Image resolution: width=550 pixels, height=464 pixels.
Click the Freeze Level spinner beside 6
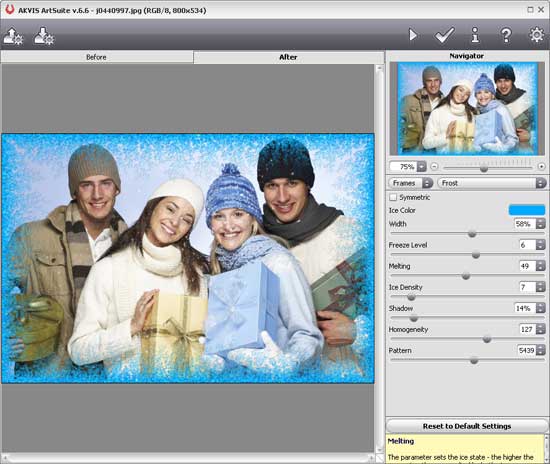click(x=541, y=245)
